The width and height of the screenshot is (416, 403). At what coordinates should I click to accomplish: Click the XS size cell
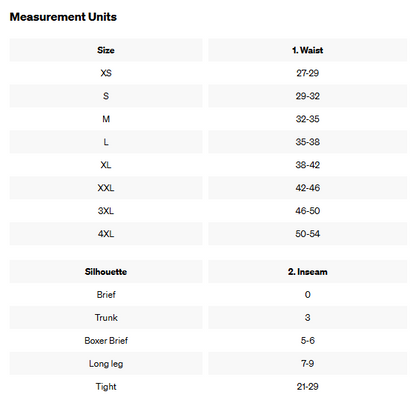(106, 73)
